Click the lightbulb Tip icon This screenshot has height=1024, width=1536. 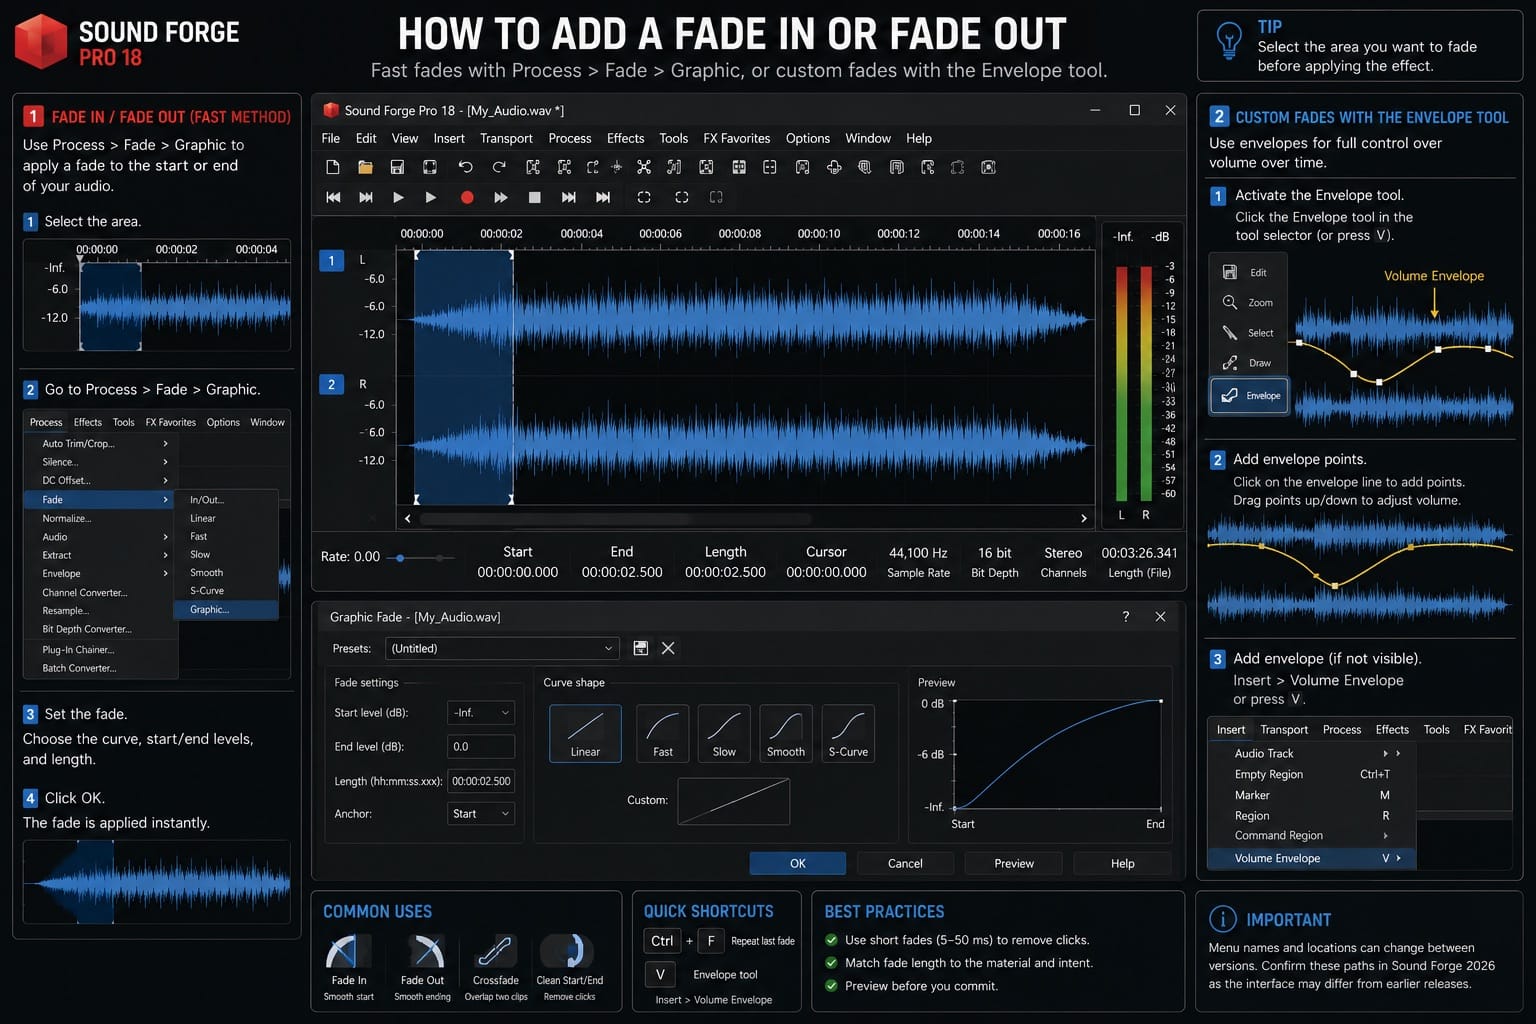click(x=1228, y=41)
